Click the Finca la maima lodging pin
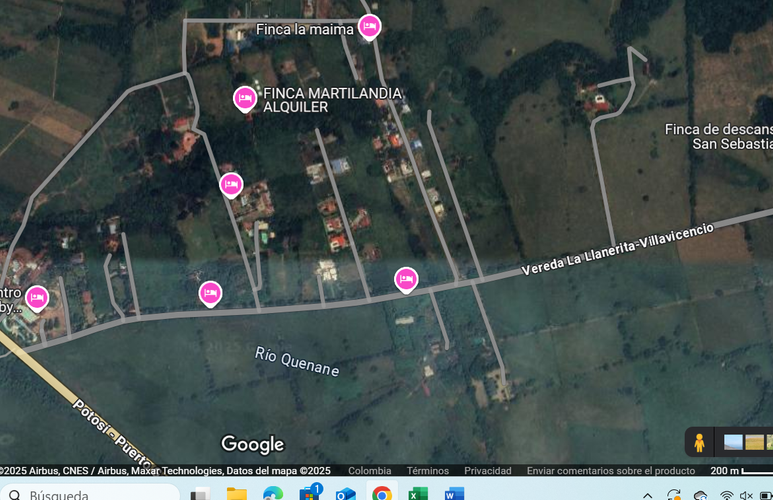This screenshot has width=773, height=500. coord(369,27)
